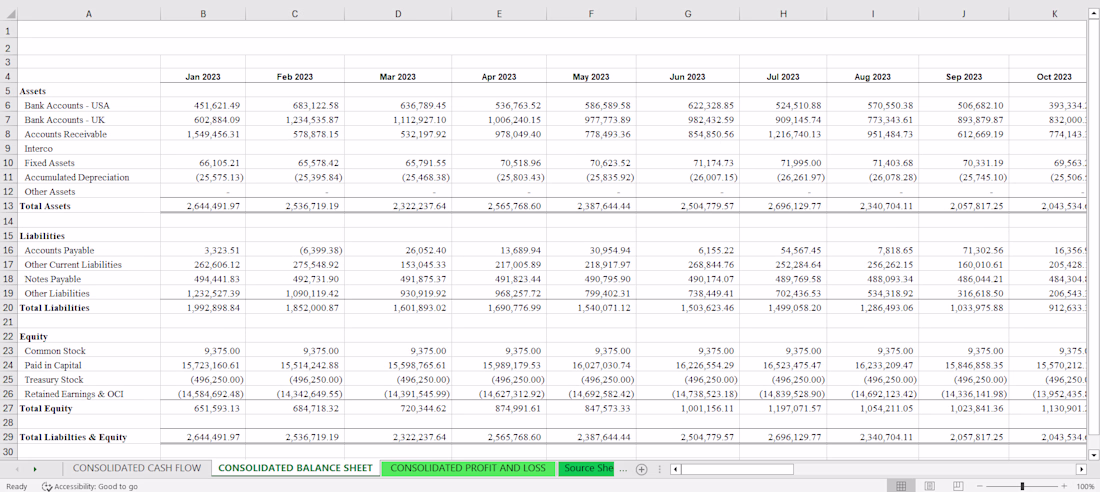Click the Sep 2023 header cell

point(964,77)
